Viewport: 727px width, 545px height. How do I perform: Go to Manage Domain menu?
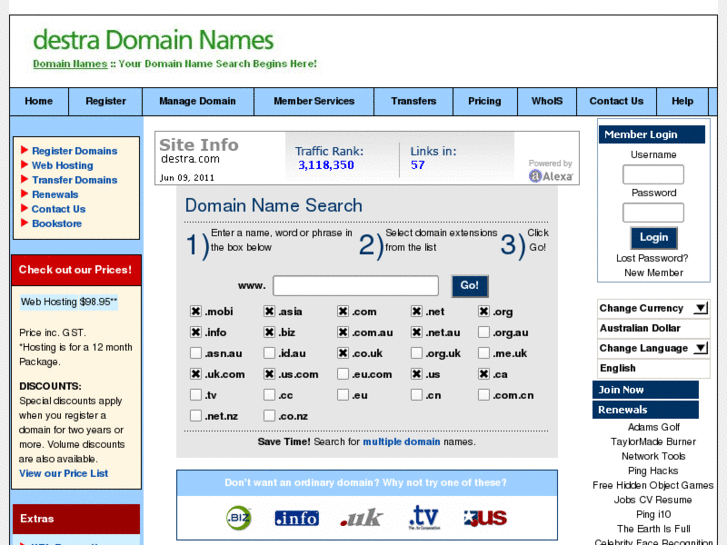[198, 101]
